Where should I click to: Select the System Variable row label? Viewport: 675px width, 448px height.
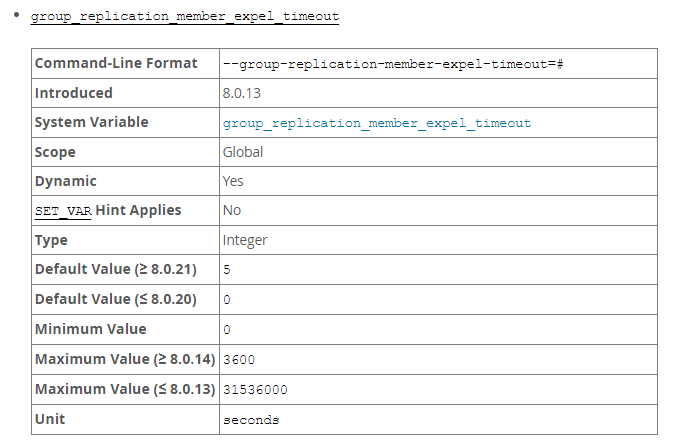(x=91, y=122)
